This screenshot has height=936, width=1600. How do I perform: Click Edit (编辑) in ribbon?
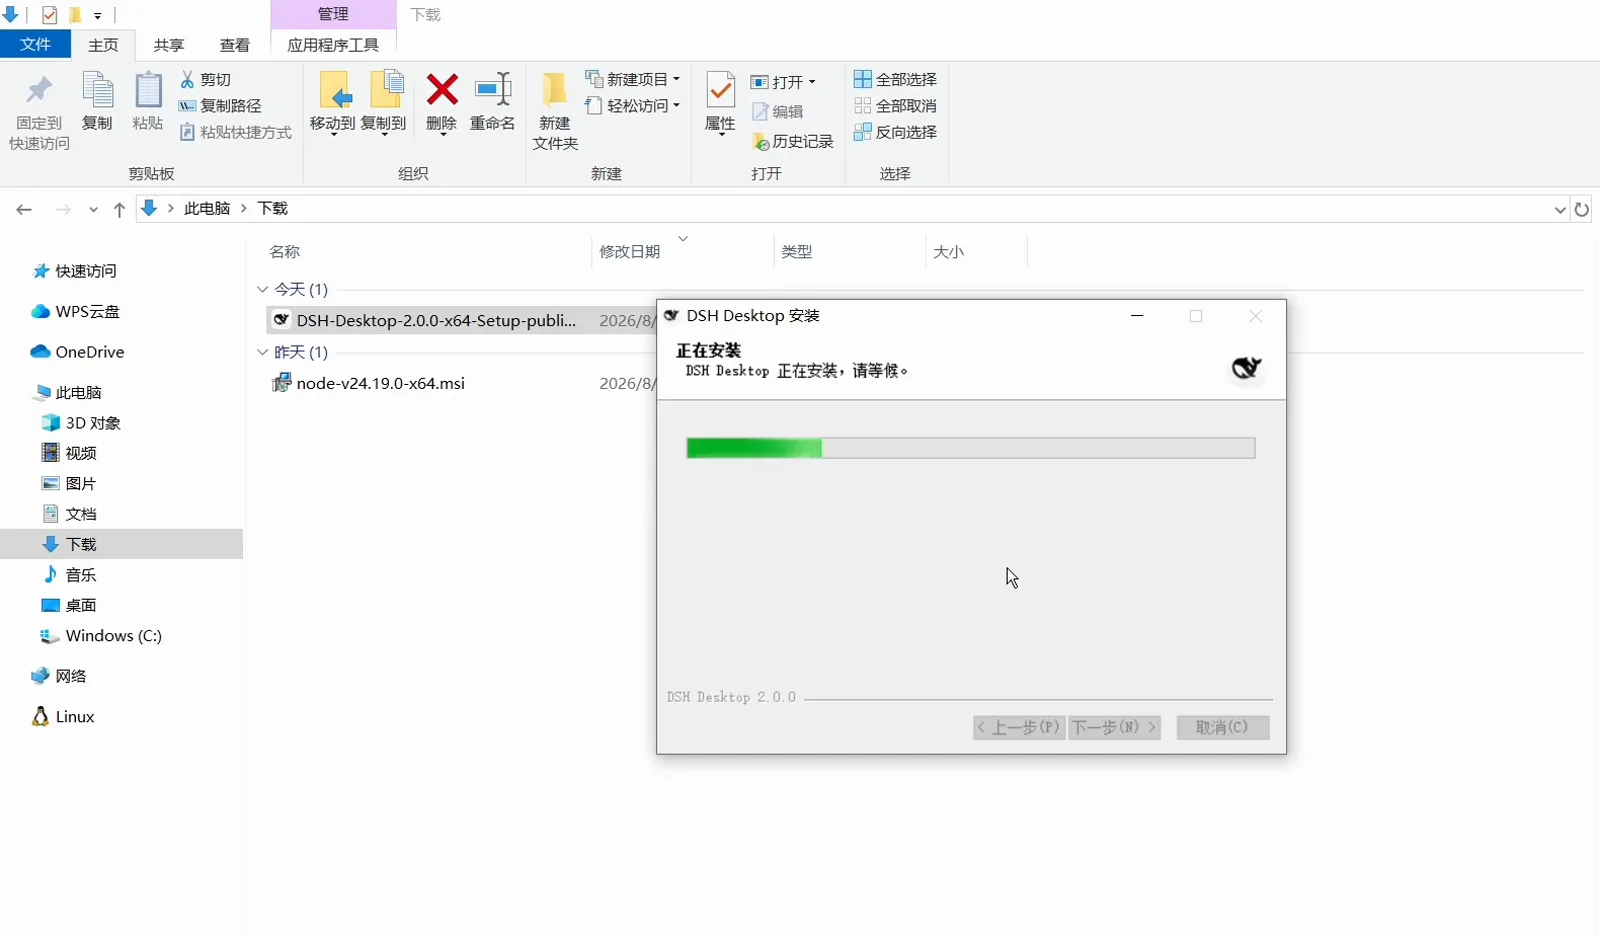pyautogui.click(x=778, y=112)
